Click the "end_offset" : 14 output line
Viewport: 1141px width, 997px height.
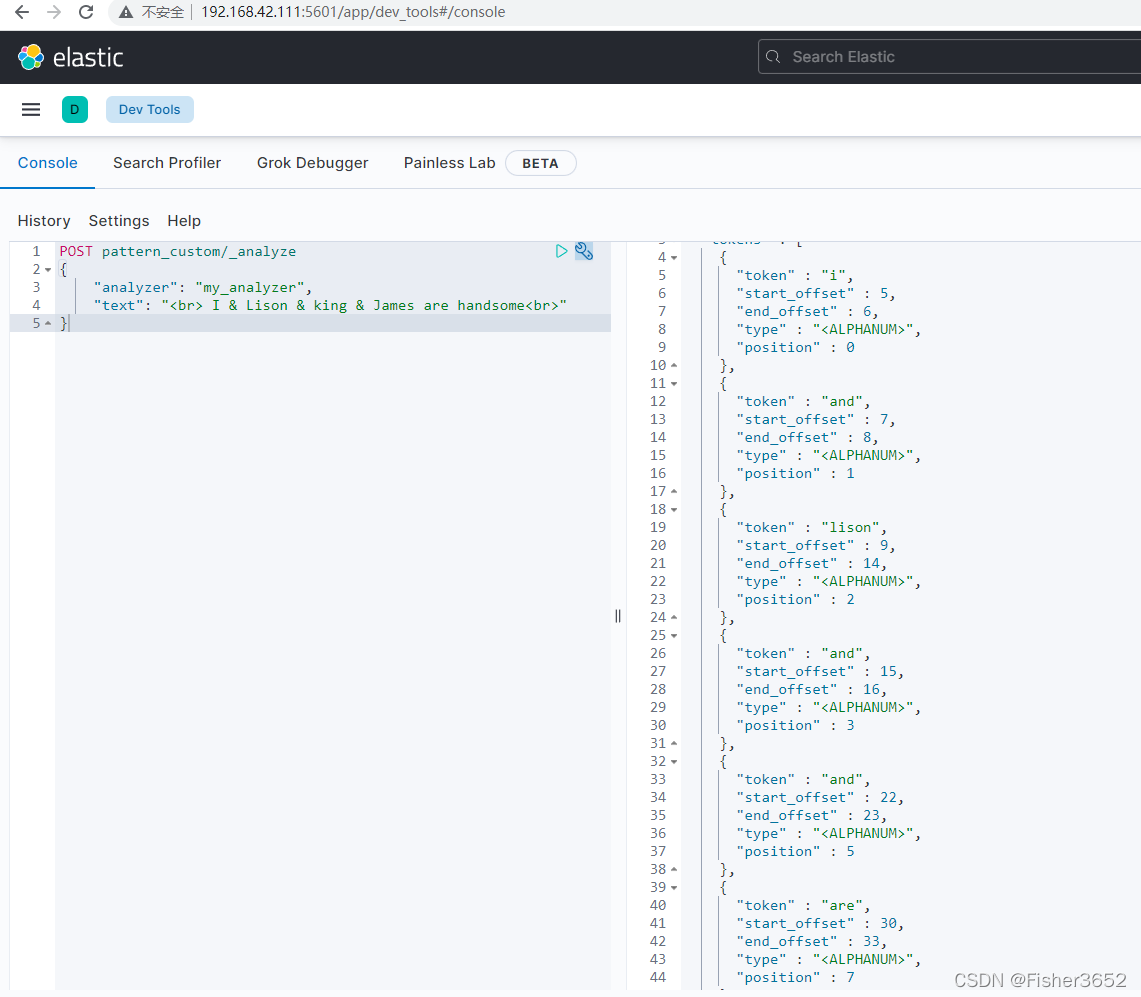(x=811, y=563)
